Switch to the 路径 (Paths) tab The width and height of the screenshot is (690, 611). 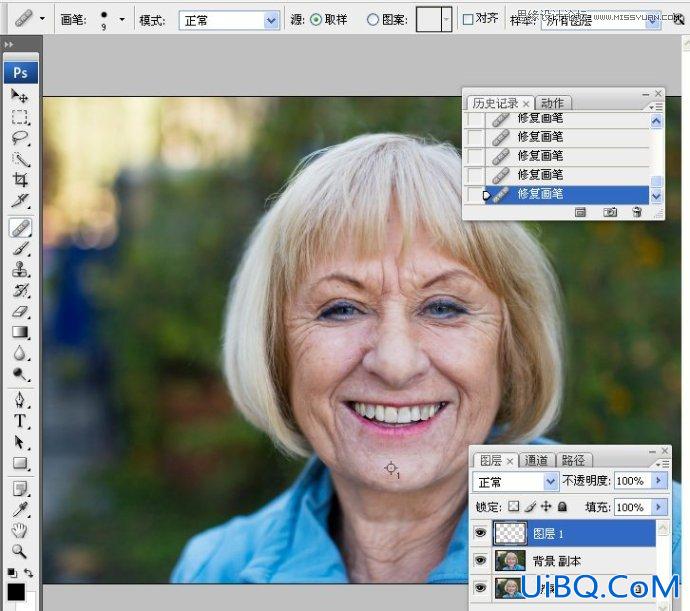pos(573,460)
